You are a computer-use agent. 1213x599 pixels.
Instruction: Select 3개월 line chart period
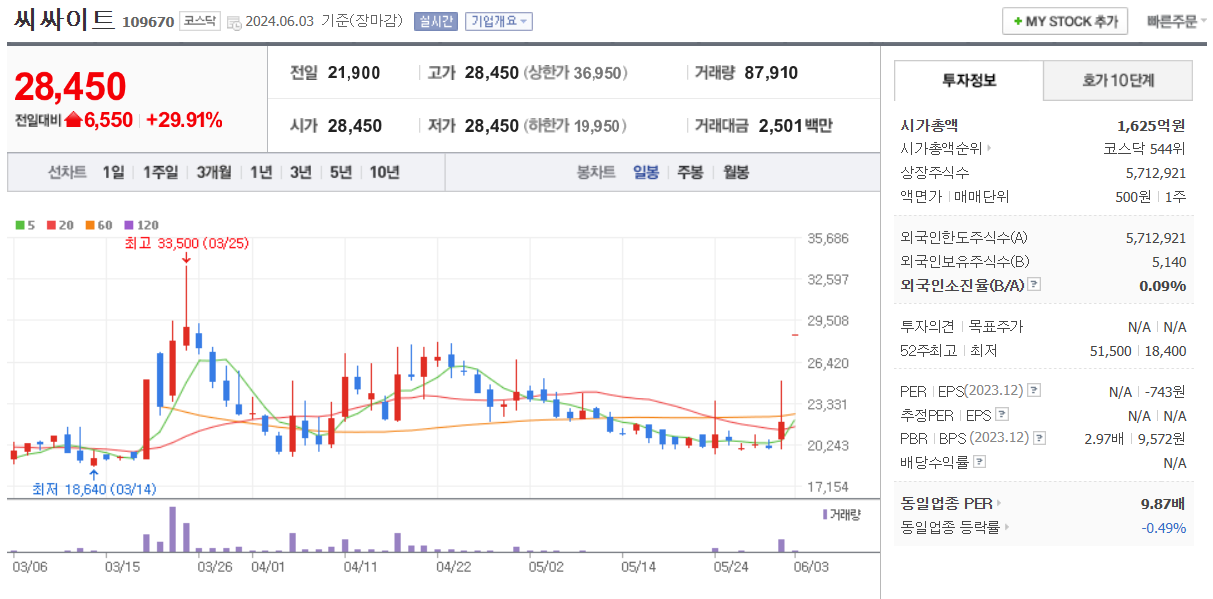pyautogui.click(x=214, y=172)
